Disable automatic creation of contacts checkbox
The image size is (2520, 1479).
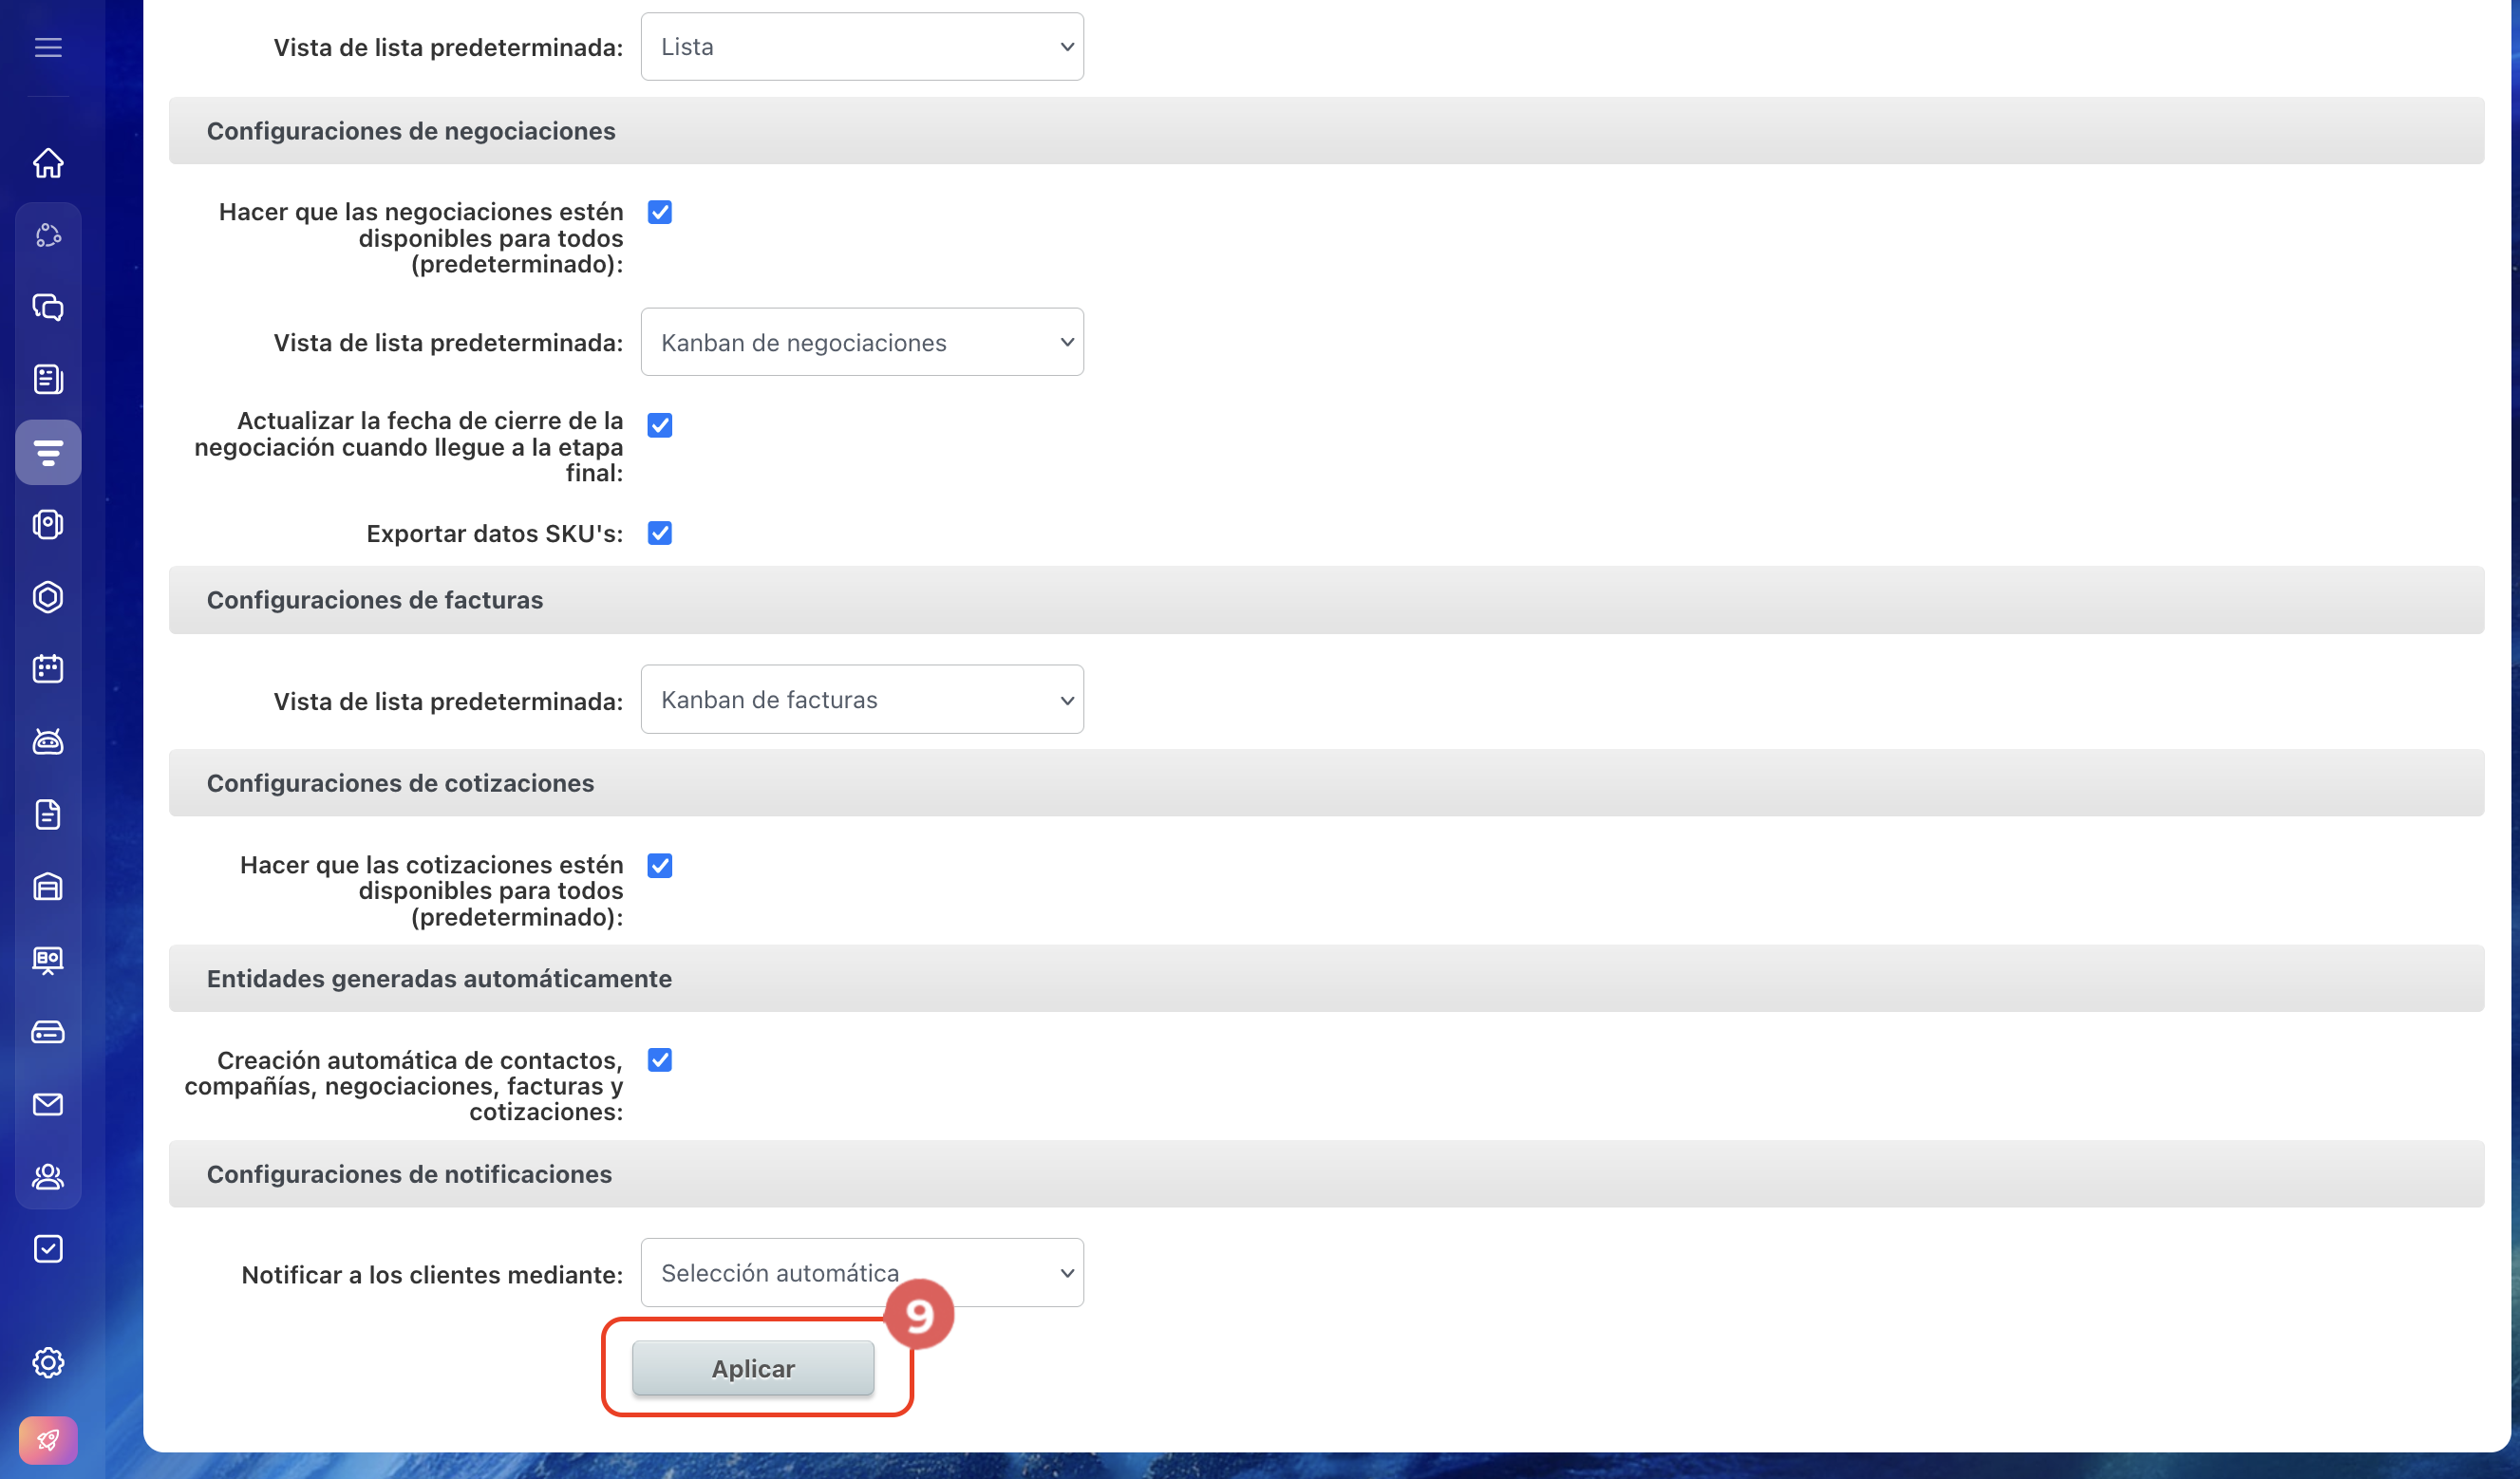(x=660, y=1060)
